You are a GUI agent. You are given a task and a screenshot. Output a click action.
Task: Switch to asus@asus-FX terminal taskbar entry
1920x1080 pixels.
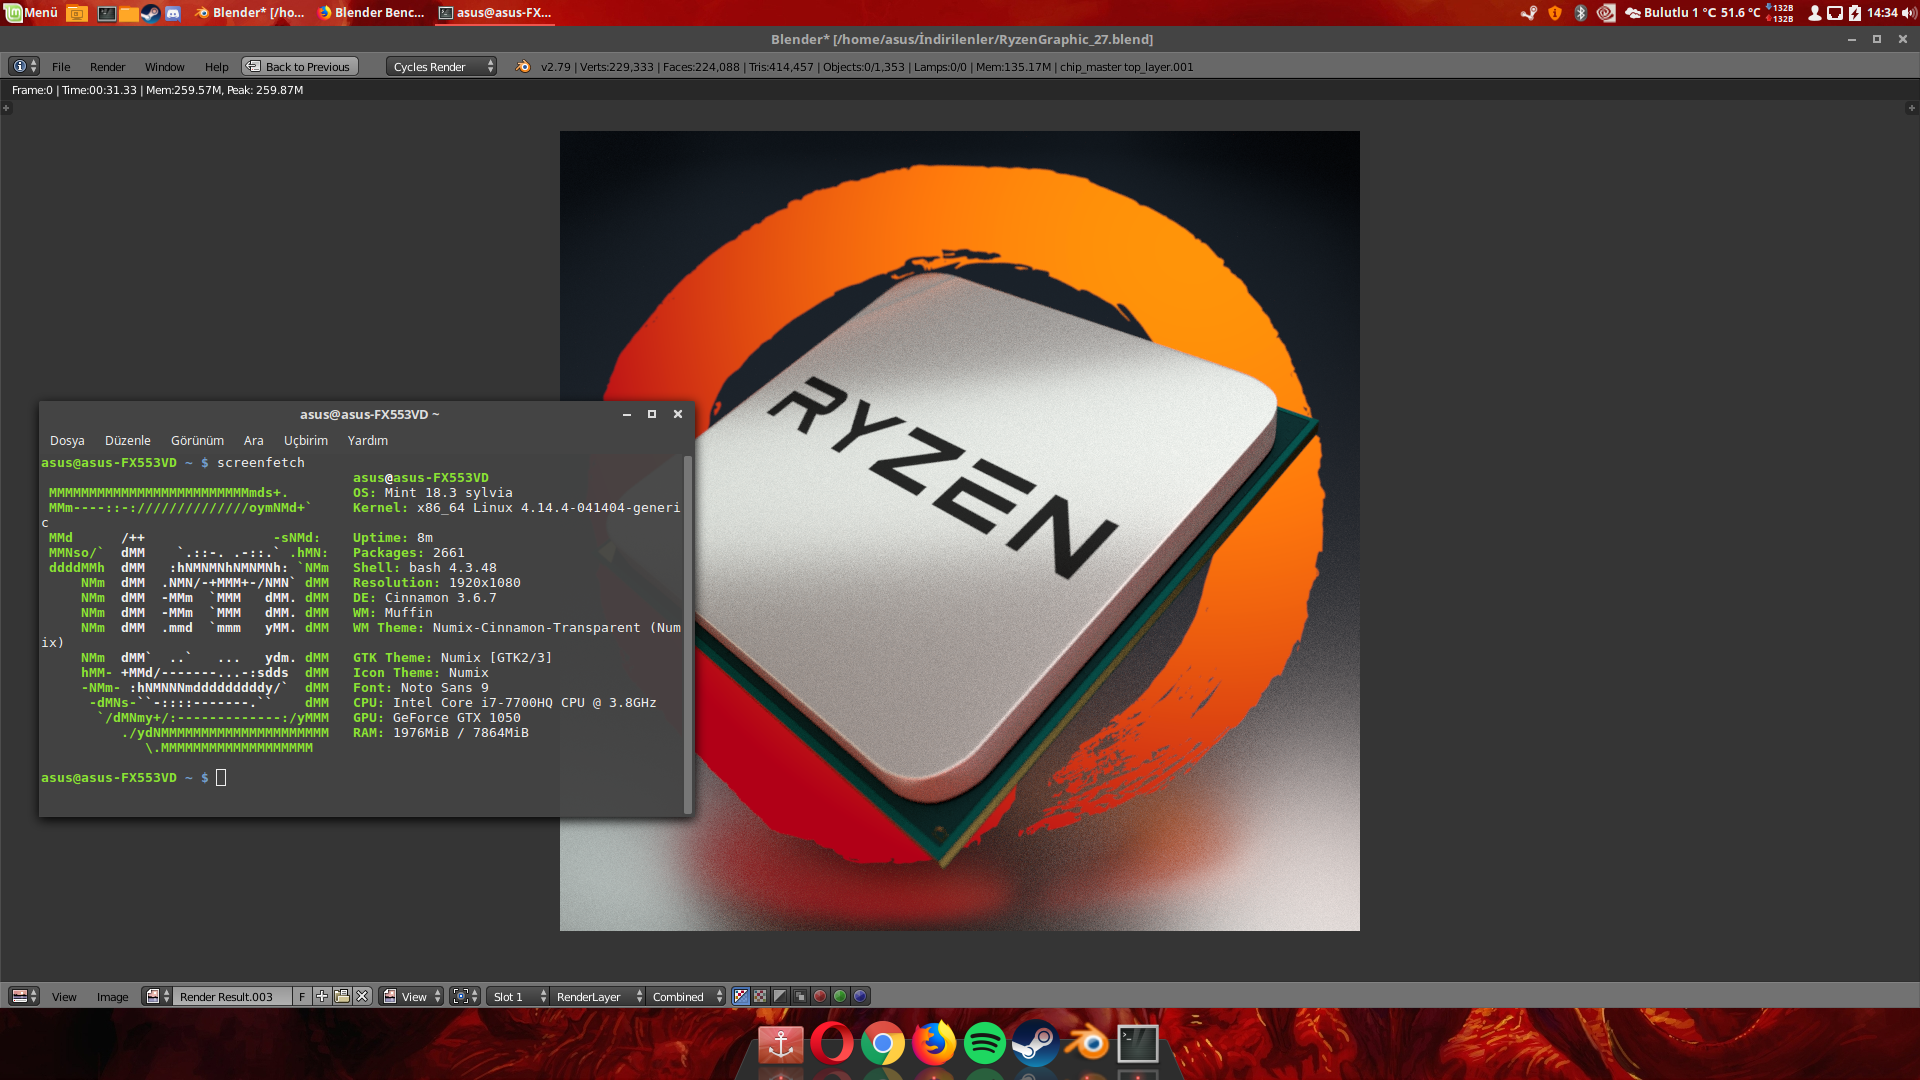(495, 13)
